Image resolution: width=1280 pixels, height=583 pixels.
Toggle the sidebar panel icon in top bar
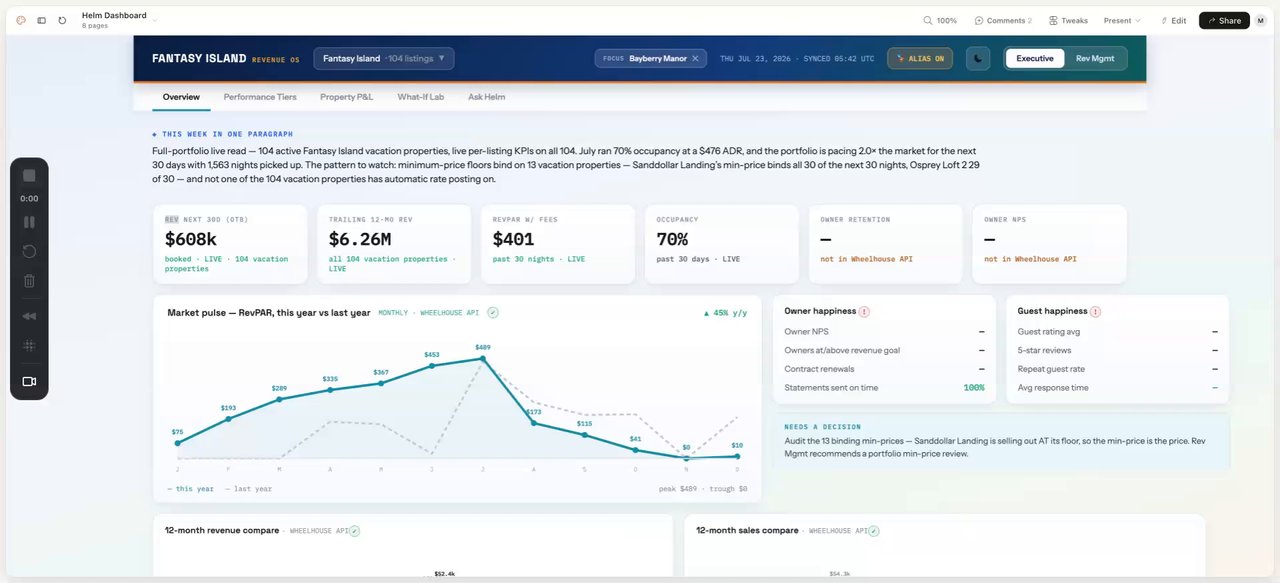41,20
